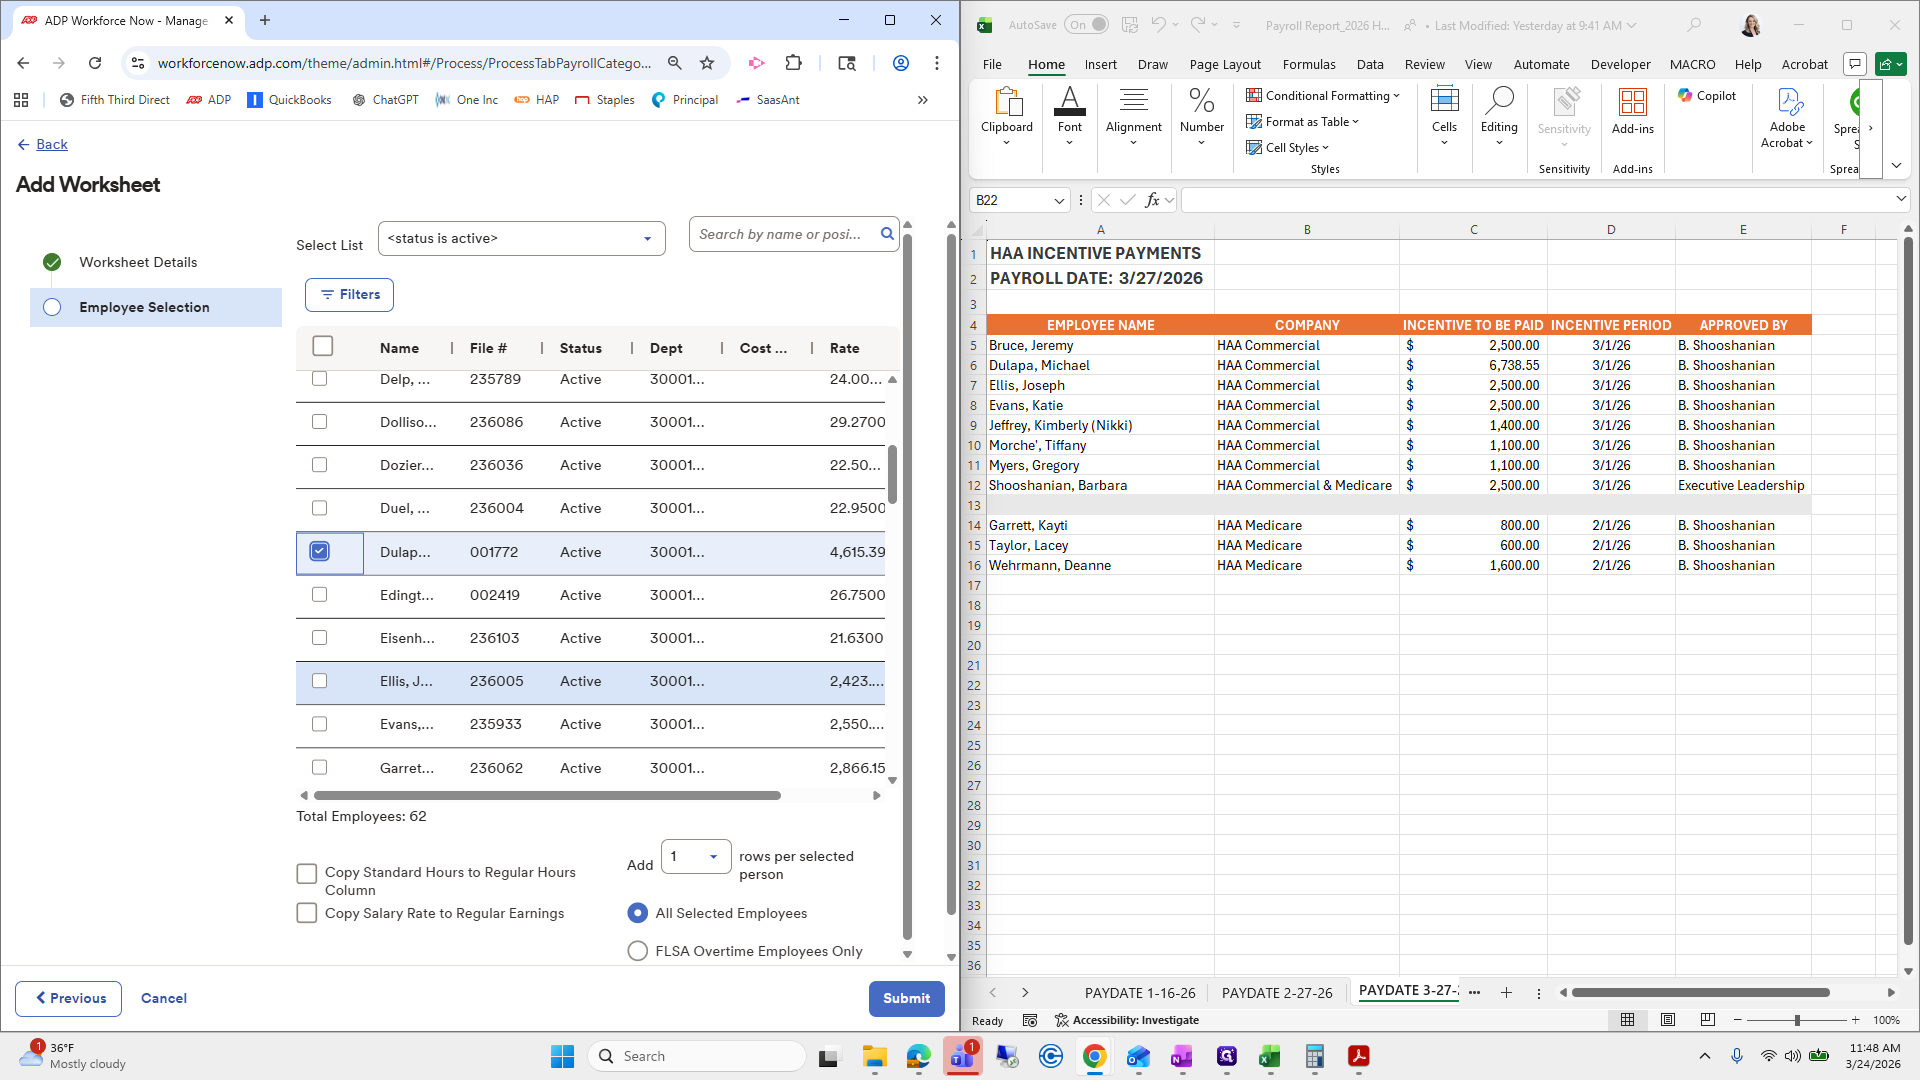Toggle the AutoSave switch in Excel
The image size is (1920, 1080).
1086,25
